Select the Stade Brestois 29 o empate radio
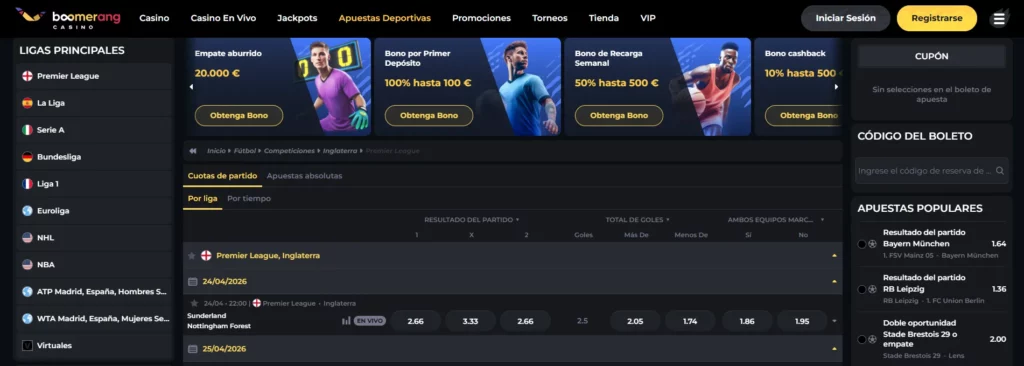This screenshot has width=1024, height=366. [x=862, y=339]
